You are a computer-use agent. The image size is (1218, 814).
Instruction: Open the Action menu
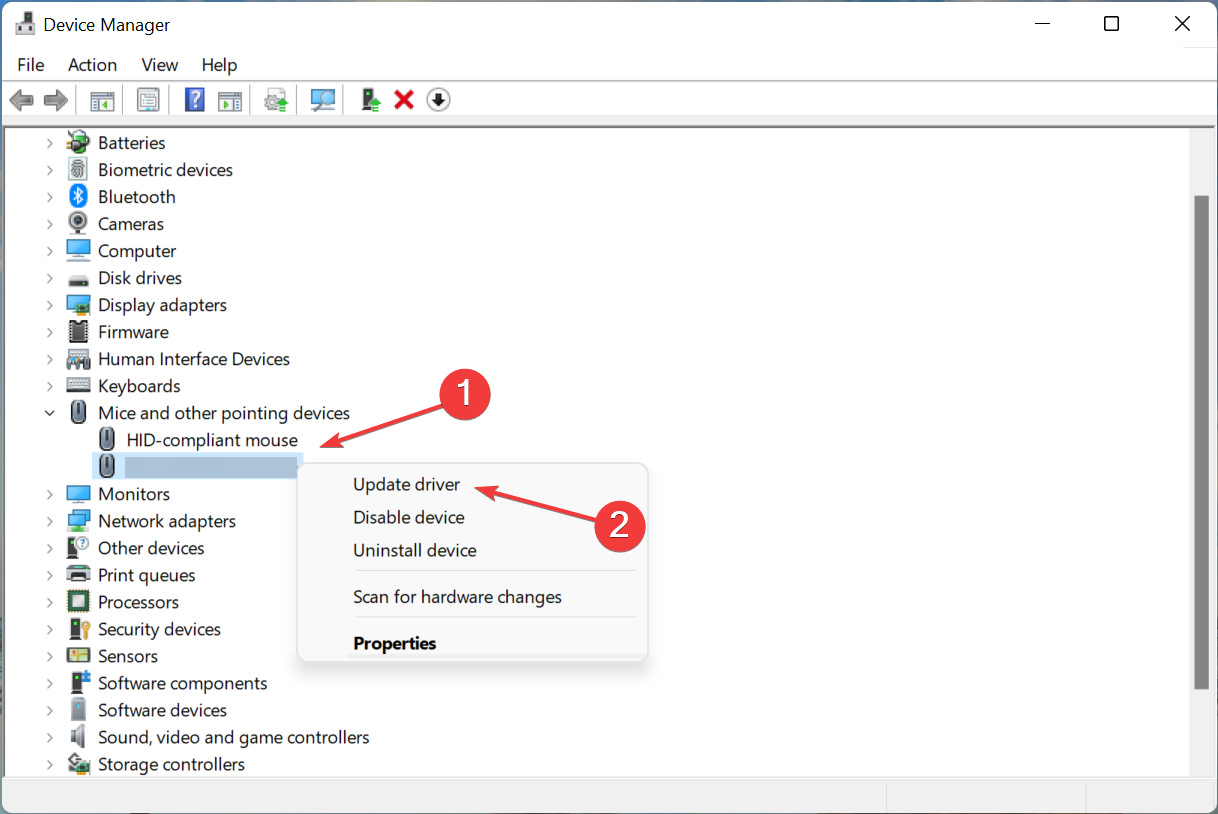pyautogui.click(x=92, y=65)
